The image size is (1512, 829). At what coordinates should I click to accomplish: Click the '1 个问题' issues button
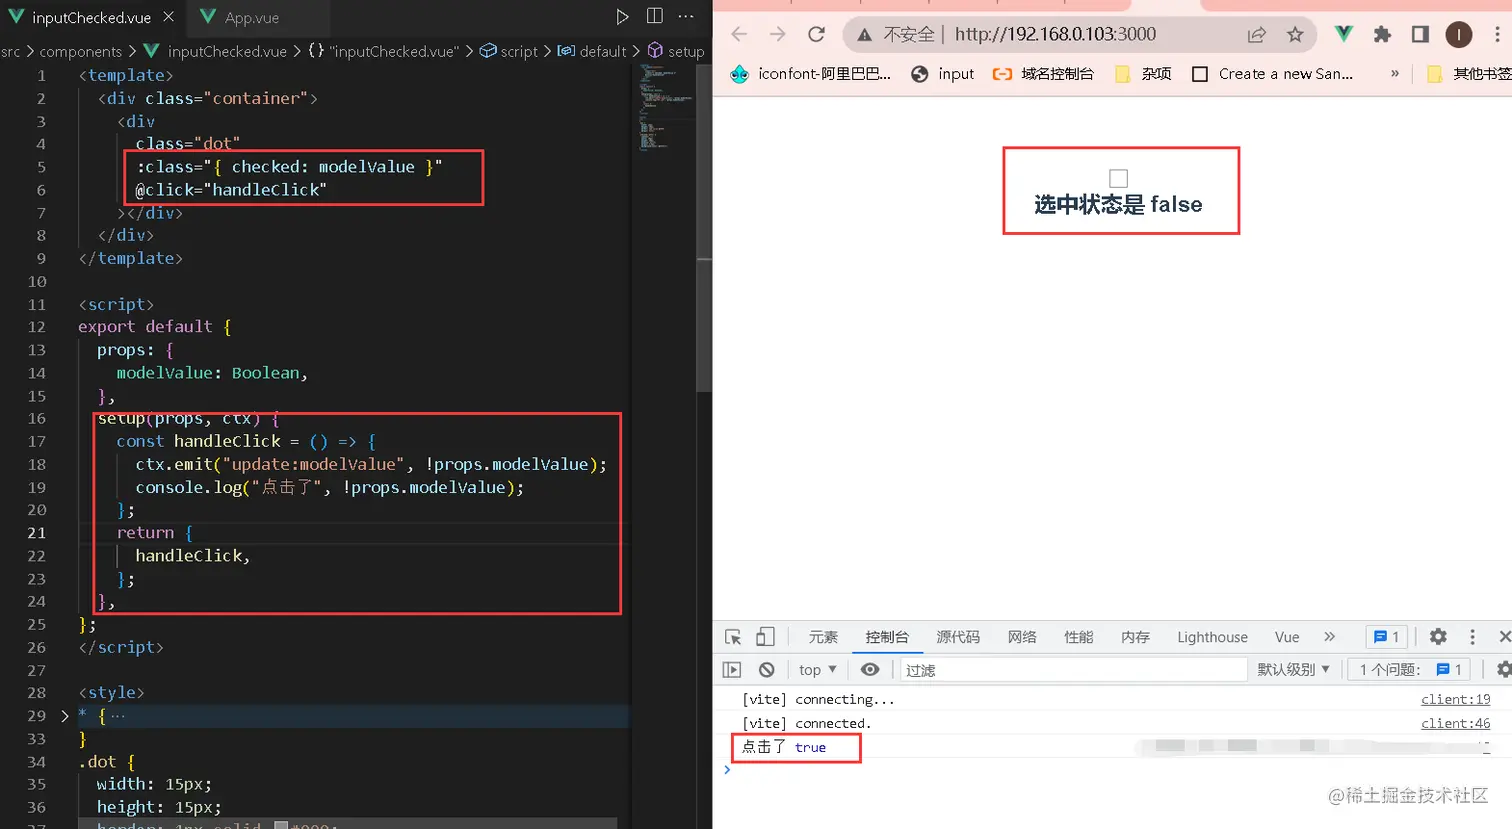point(1410,670)
